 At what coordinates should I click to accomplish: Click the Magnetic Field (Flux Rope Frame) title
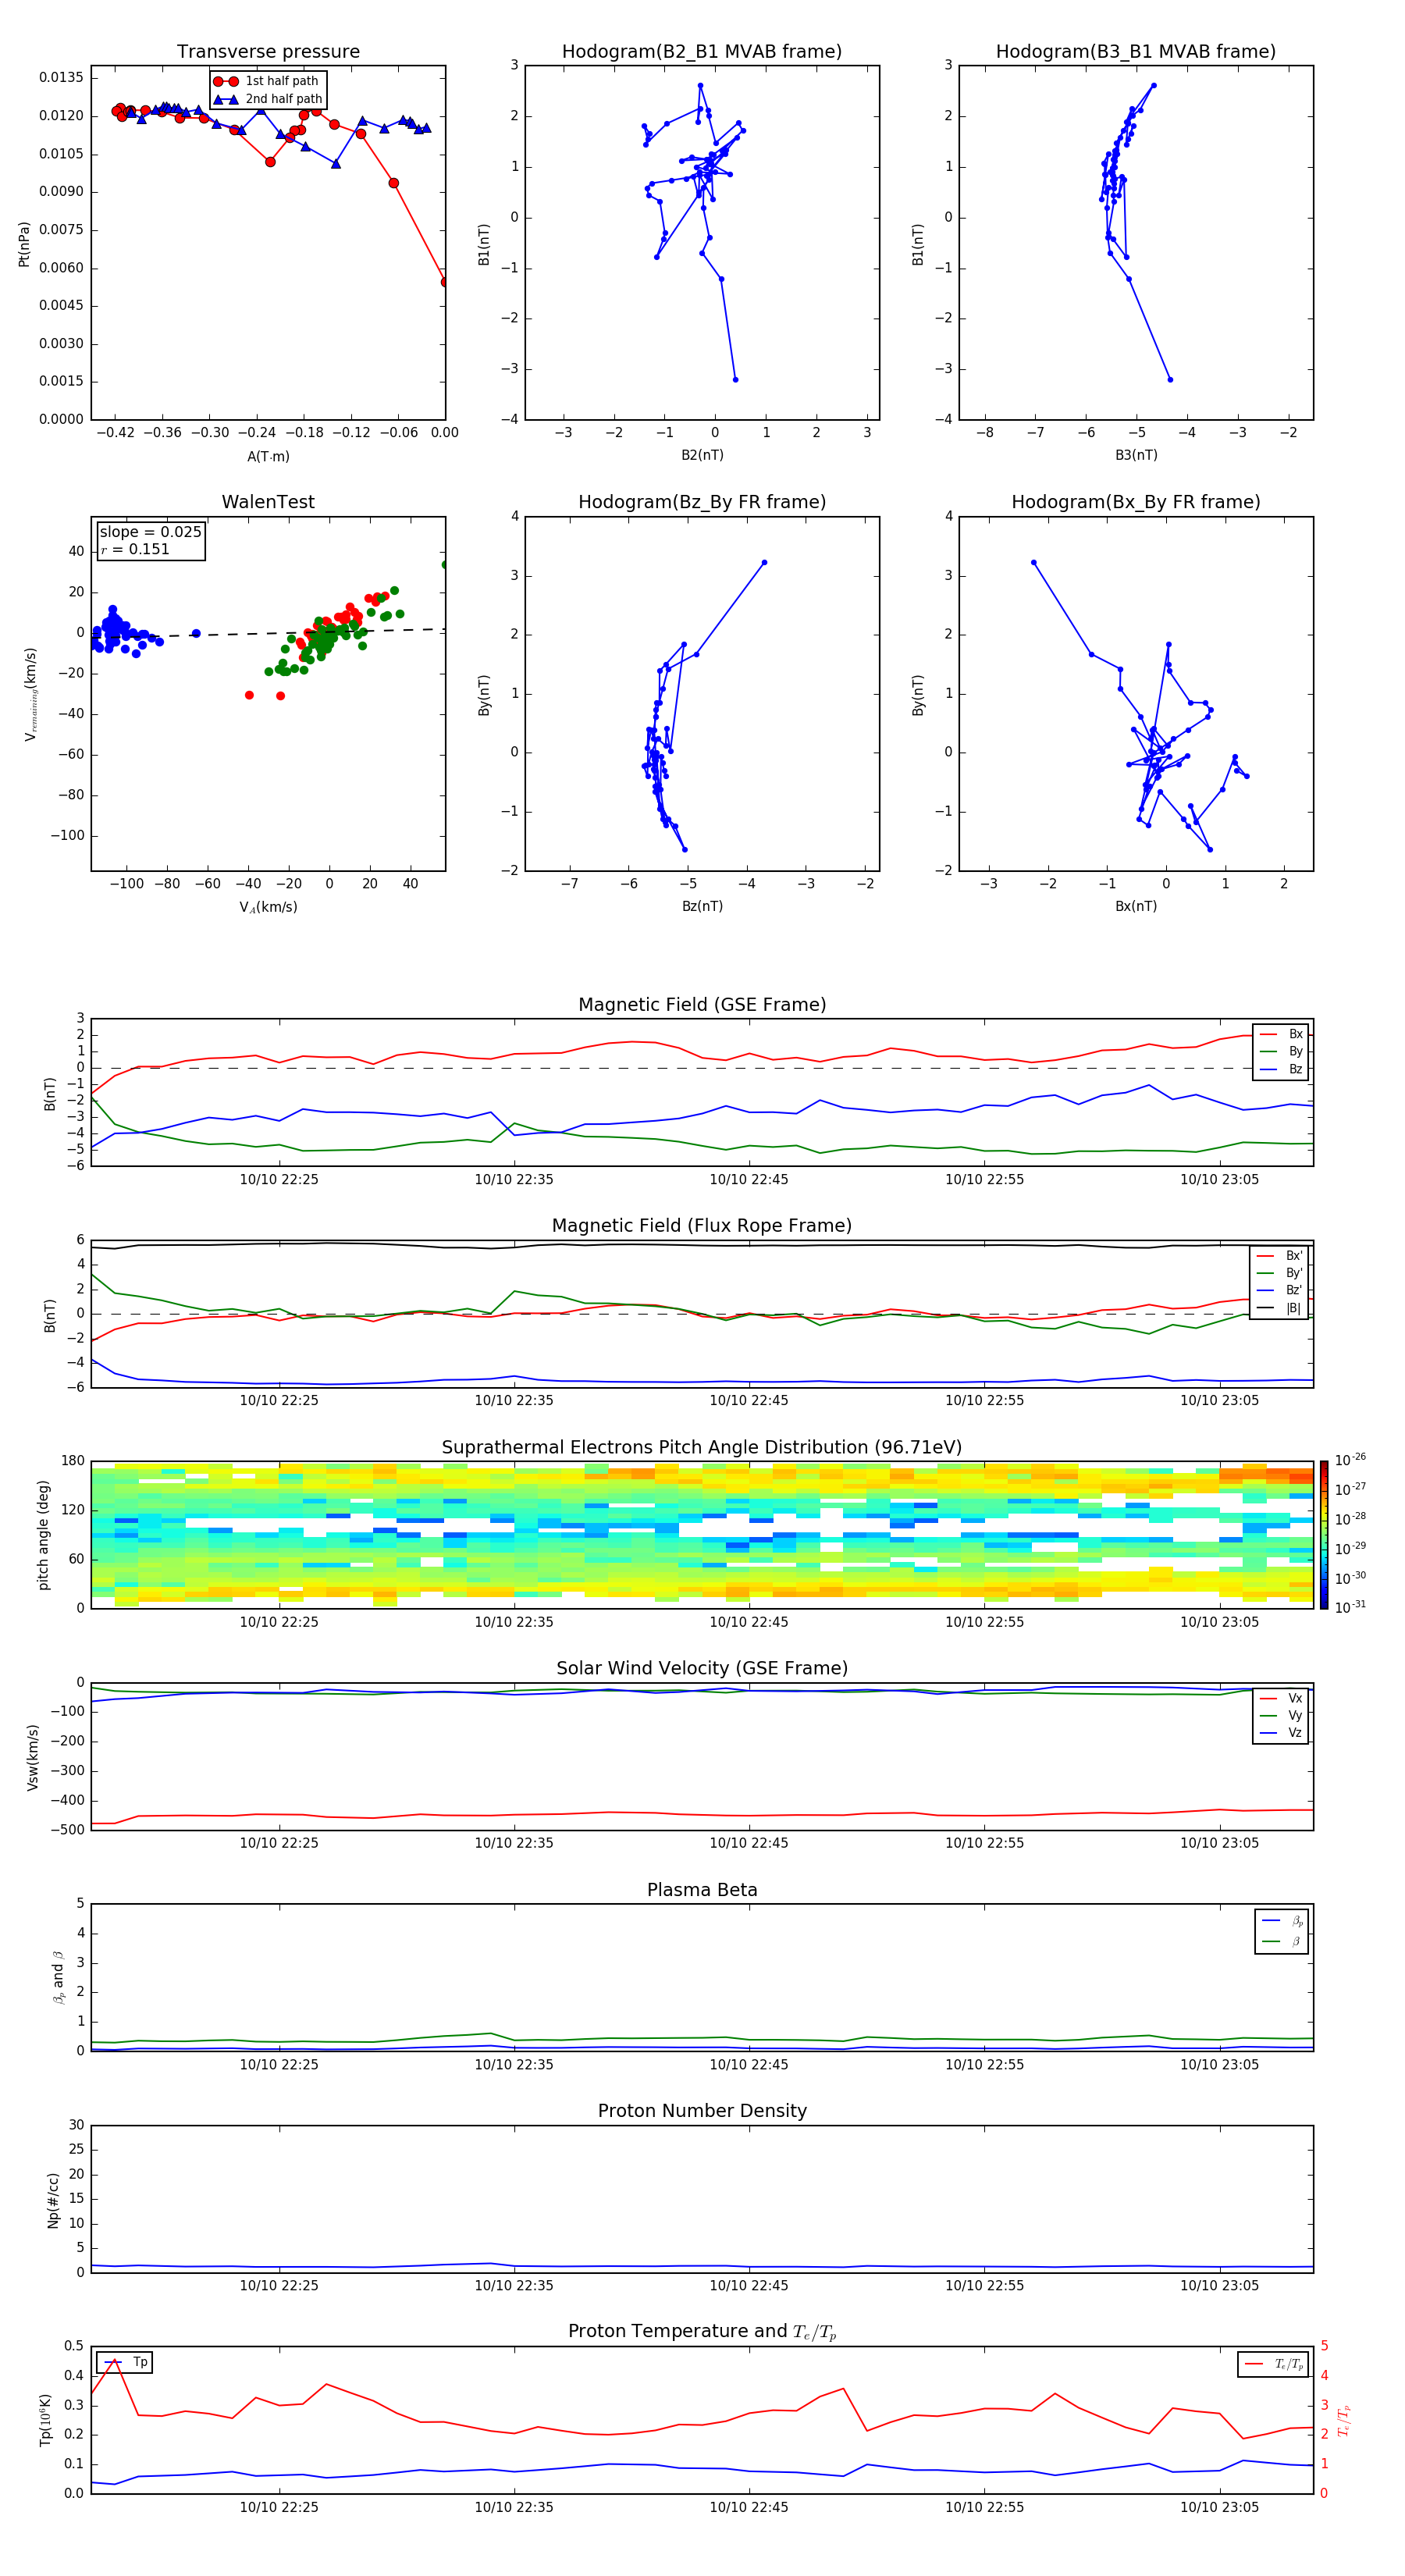(702, 1226)
